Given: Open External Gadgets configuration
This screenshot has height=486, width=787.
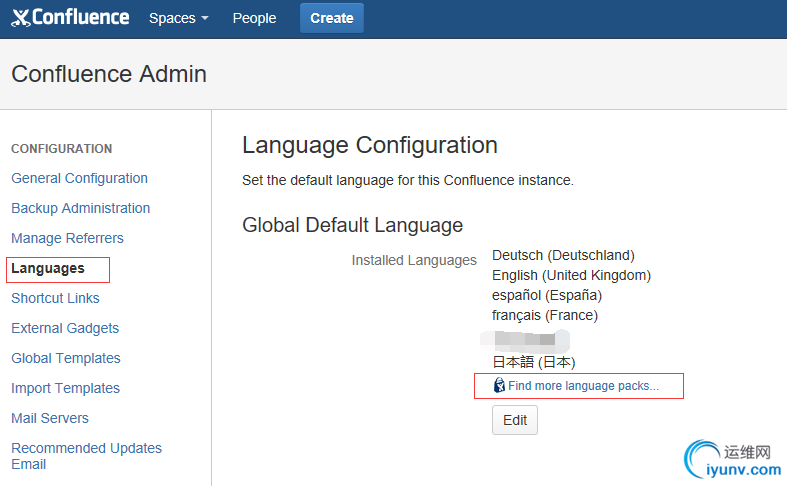Looking at the screenshot, I should coord(65,328).
